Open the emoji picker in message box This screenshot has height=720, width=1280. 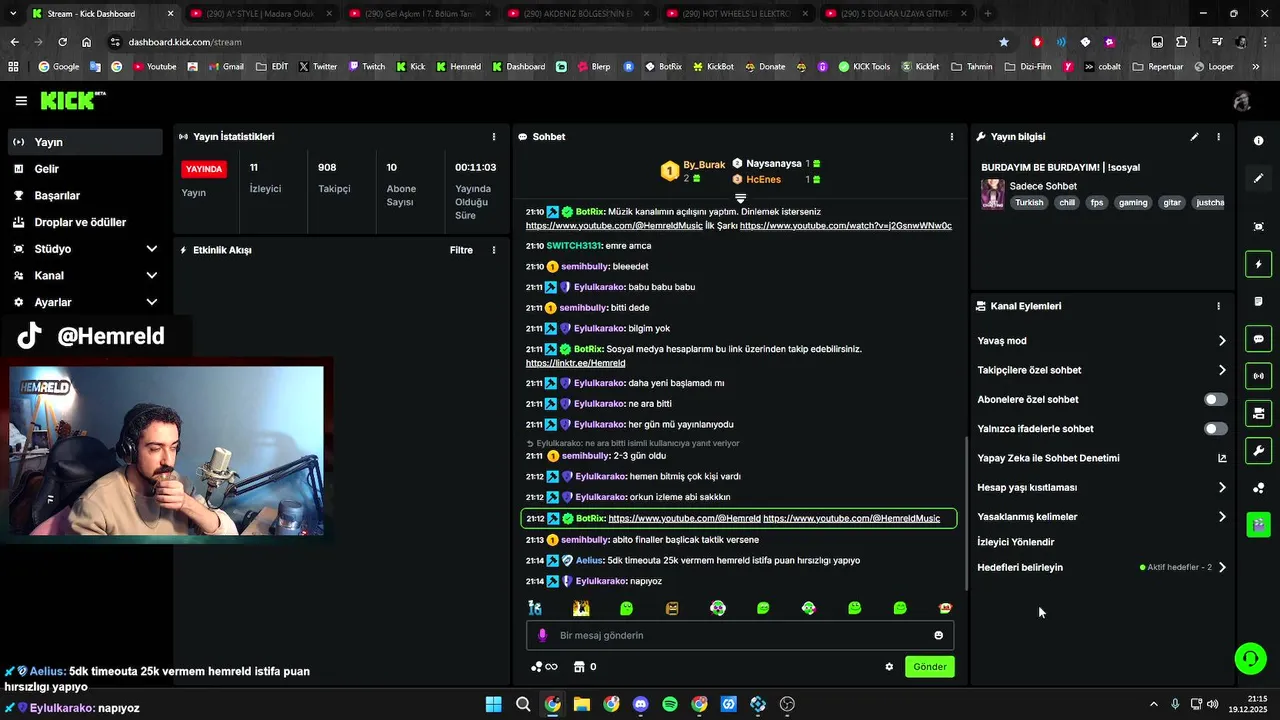point(938,635)
